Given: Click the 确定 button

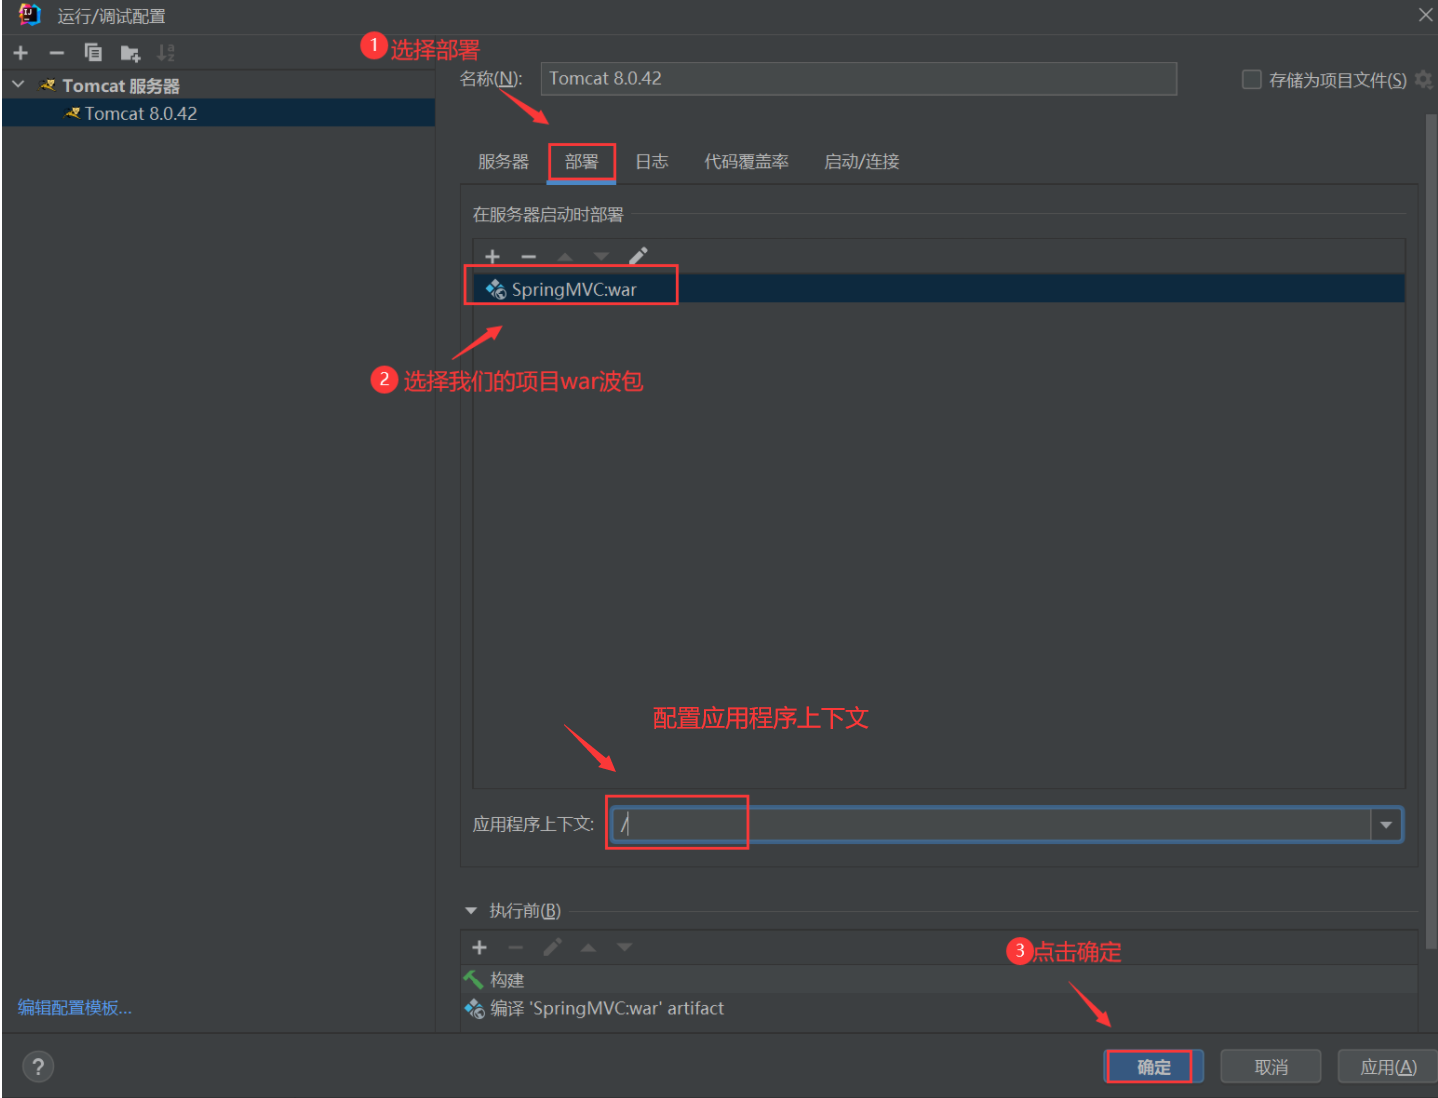Looking at the screenshot, I should 1154,1067.
